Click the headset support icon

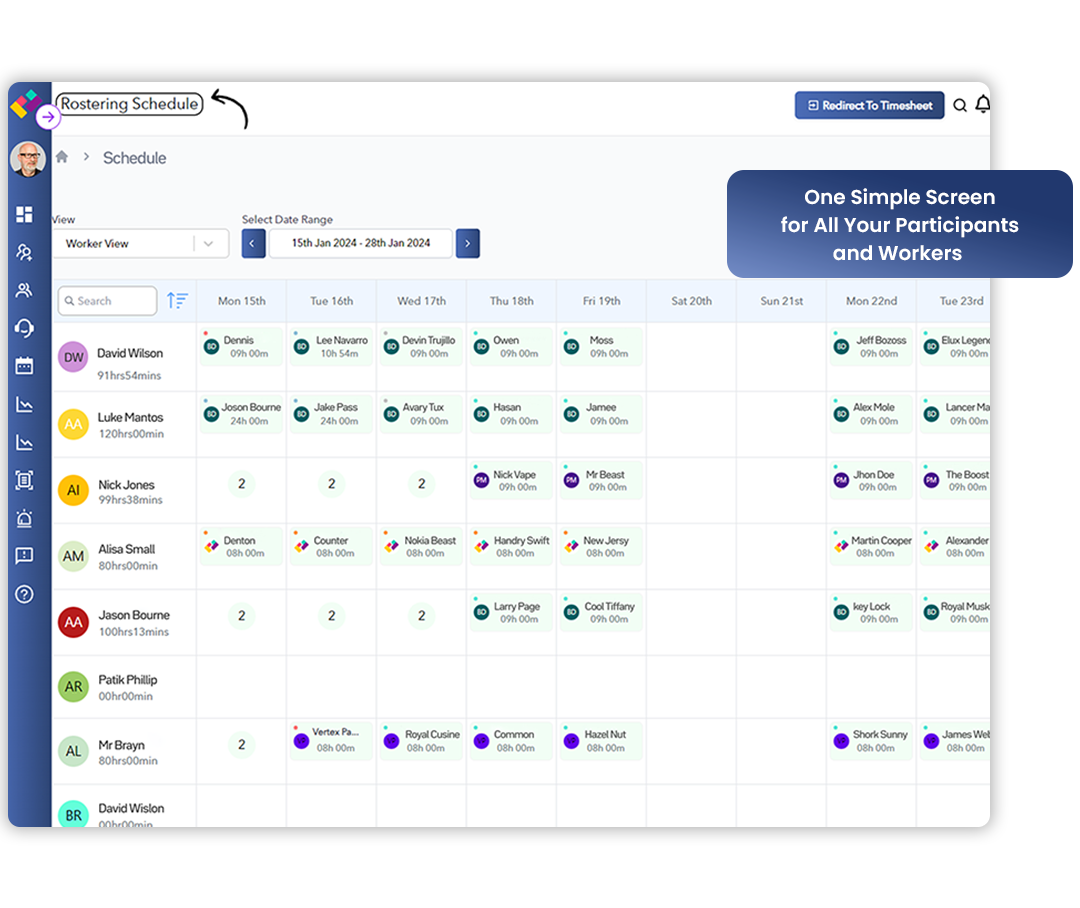click(24, 328)
